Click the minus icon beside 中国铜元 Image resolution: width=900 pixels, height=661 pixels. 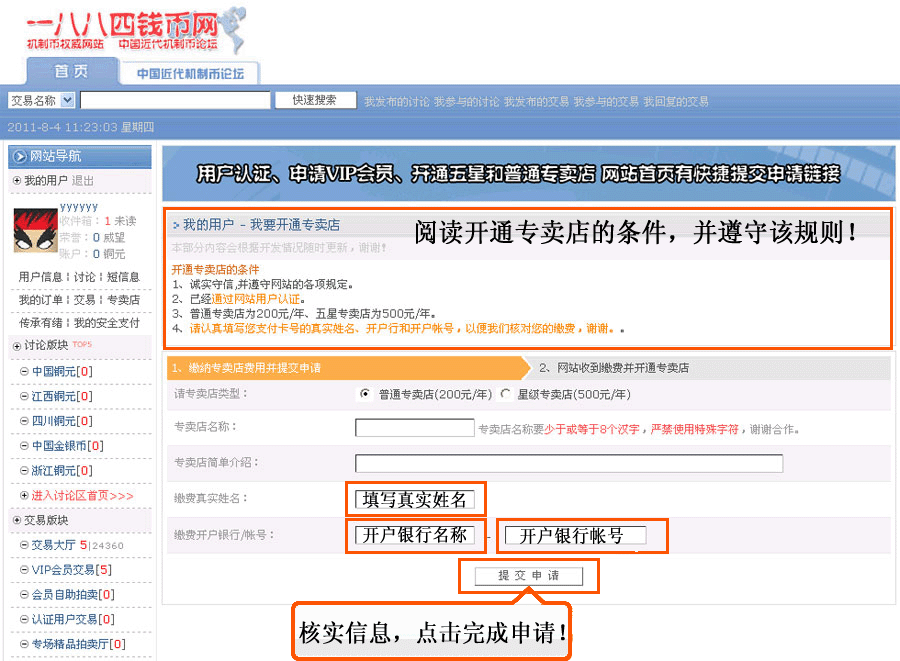[24, 372]
